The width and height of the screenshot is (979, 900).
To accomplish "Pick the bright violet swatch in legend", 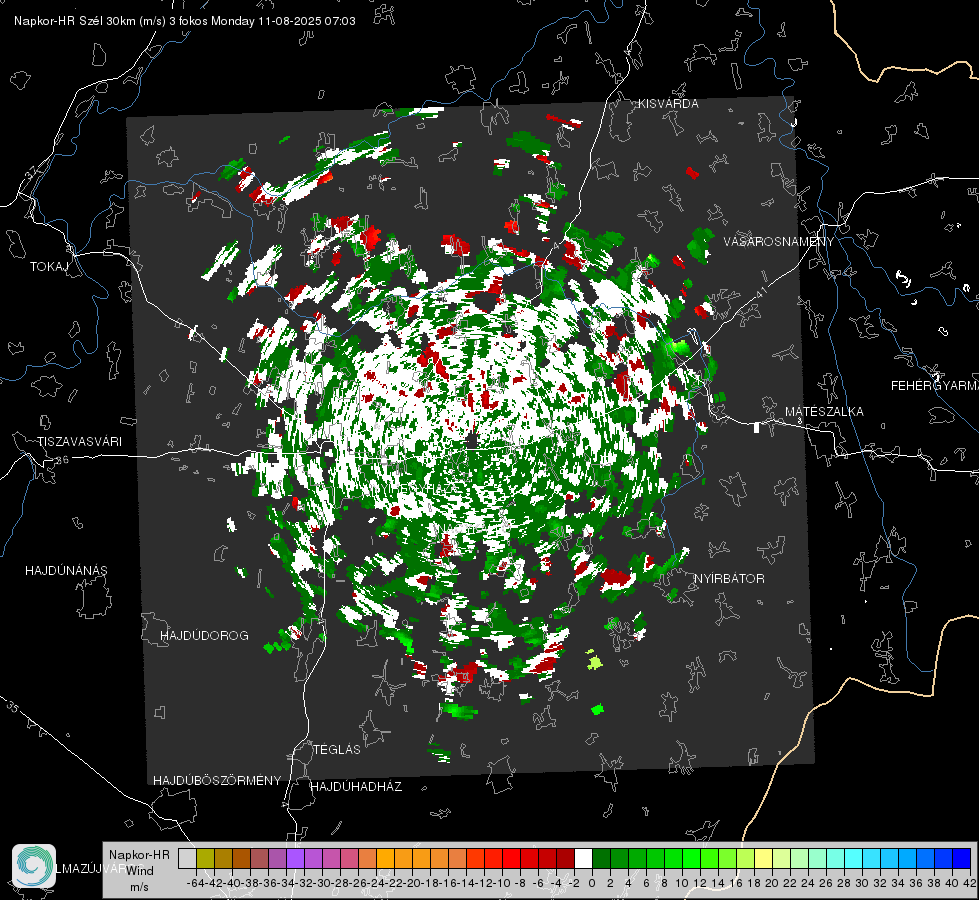I will point(295,858).
